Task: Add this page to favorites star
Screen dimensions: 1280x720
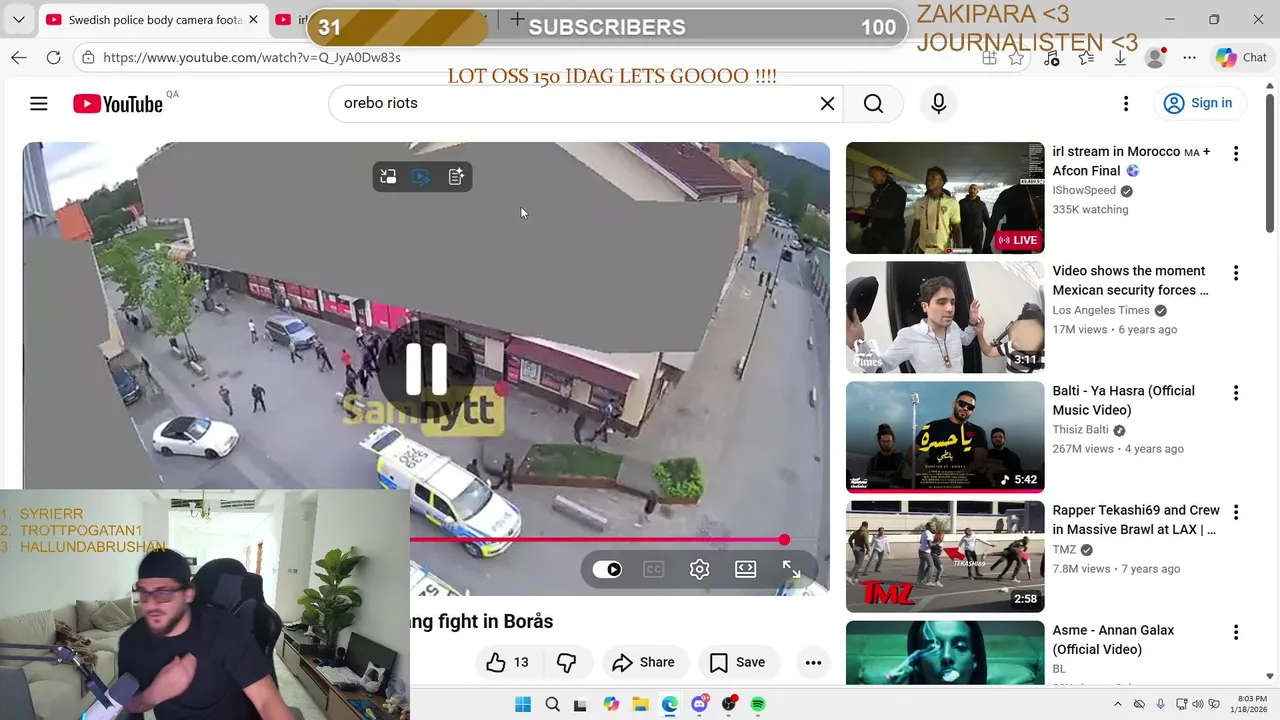Action: coord(1017,58)
